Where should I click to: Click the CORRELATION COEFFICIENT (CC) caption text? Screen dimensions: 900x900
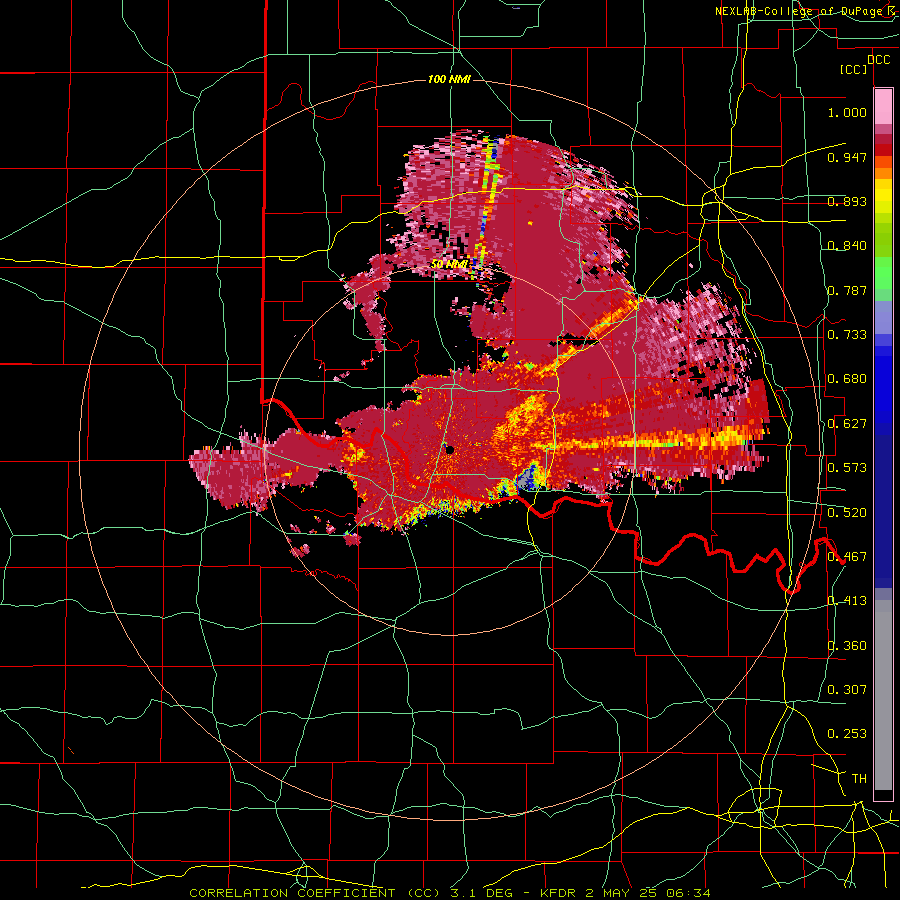click(x=314, y=893)
